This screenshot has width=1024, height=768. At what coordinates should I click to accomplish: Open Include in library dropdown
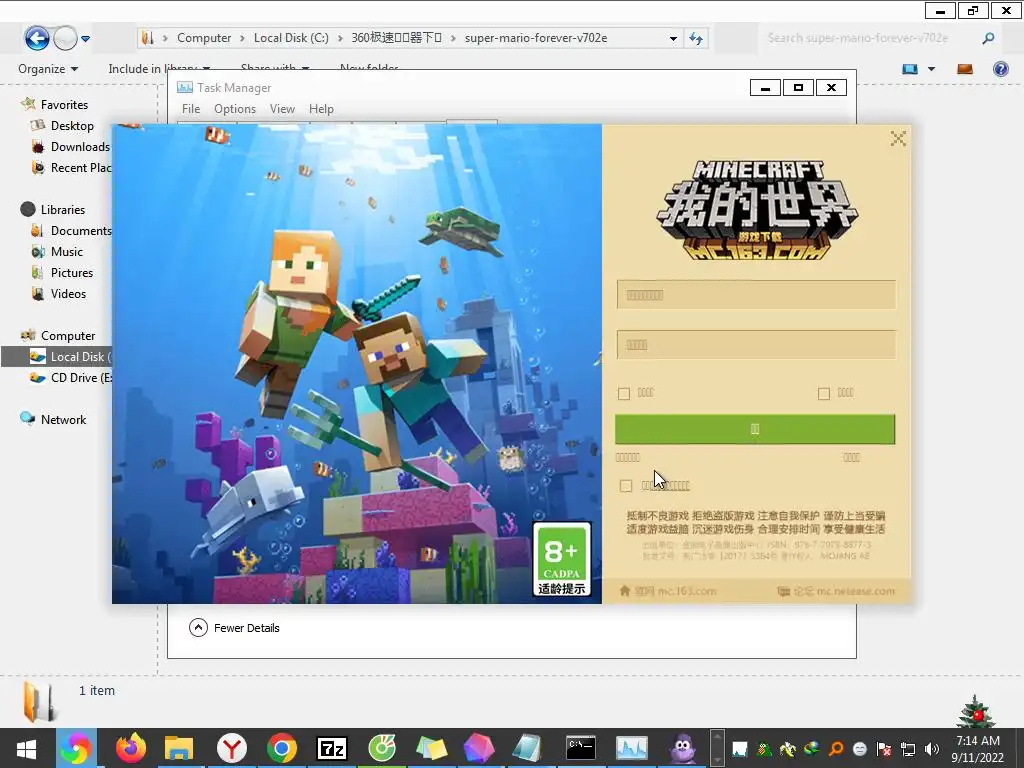(159, 69)
